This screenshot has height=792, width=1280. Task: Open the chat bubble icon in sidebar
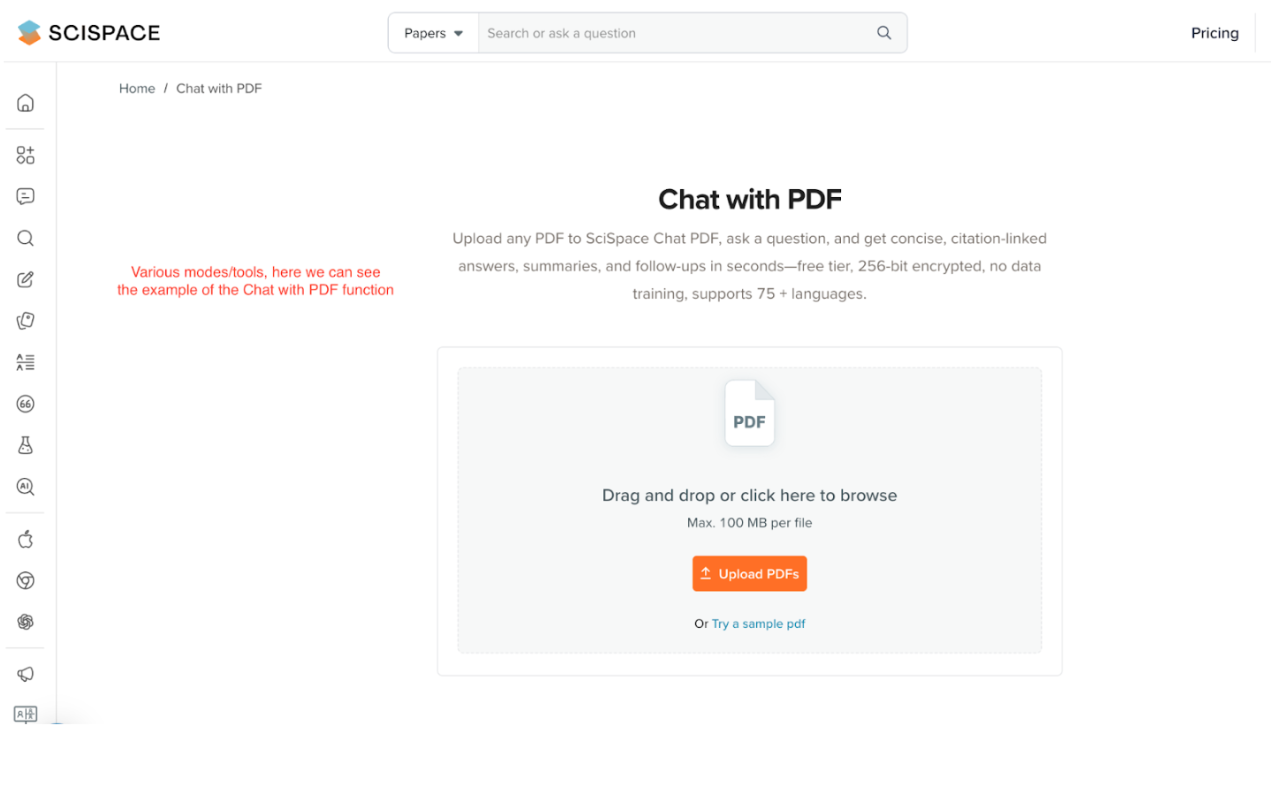click(26, 197)
